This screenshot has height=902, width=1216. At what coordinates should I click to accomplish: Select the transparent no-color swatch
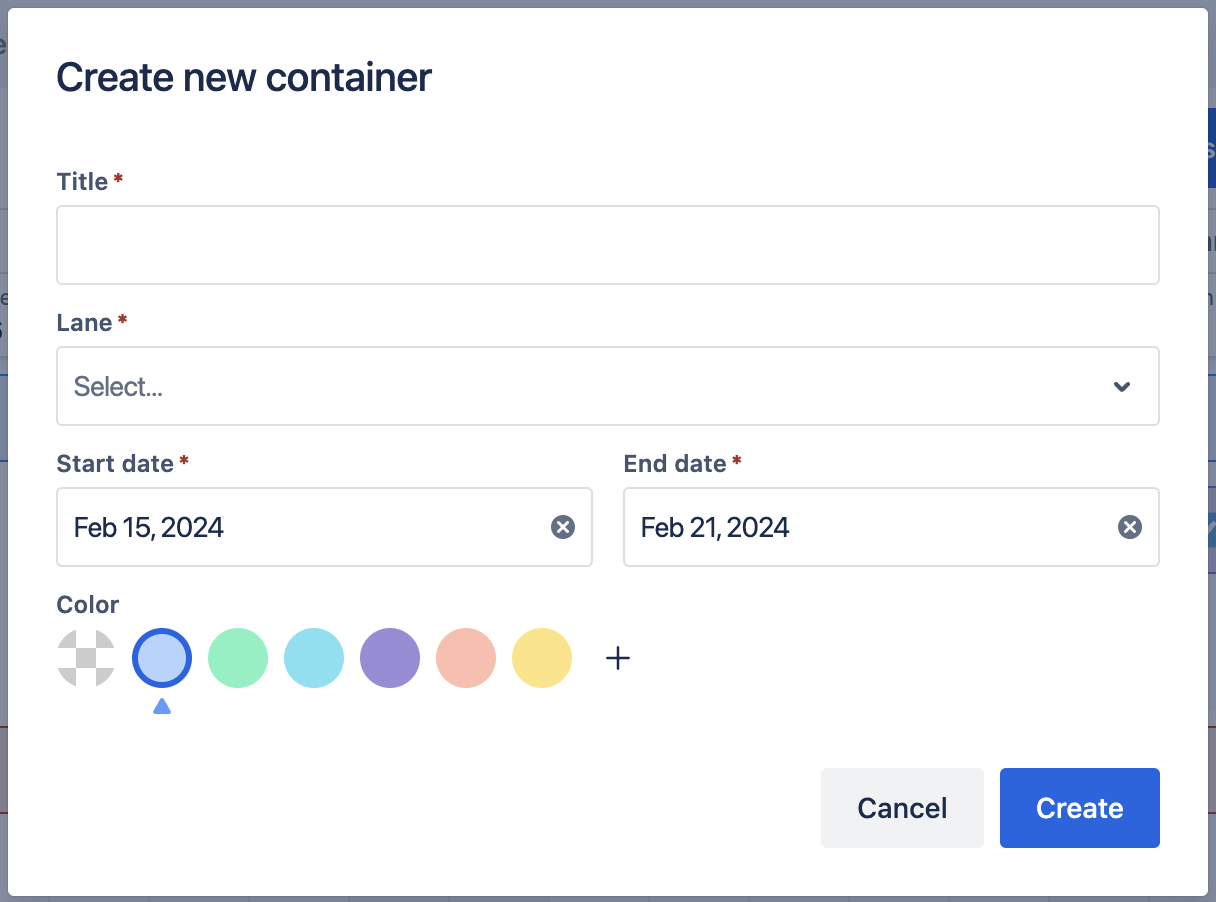(86, 658)
